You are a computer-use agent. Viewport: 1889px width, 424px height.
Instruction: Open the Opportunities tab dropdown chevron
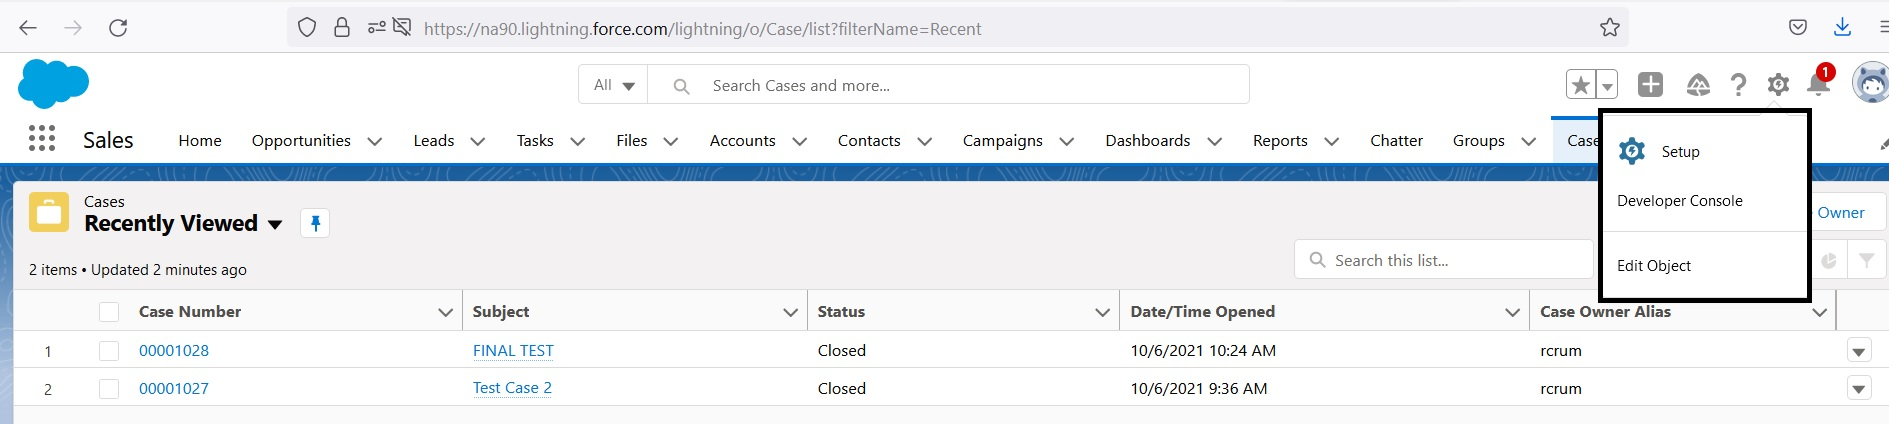pos(375,141)
